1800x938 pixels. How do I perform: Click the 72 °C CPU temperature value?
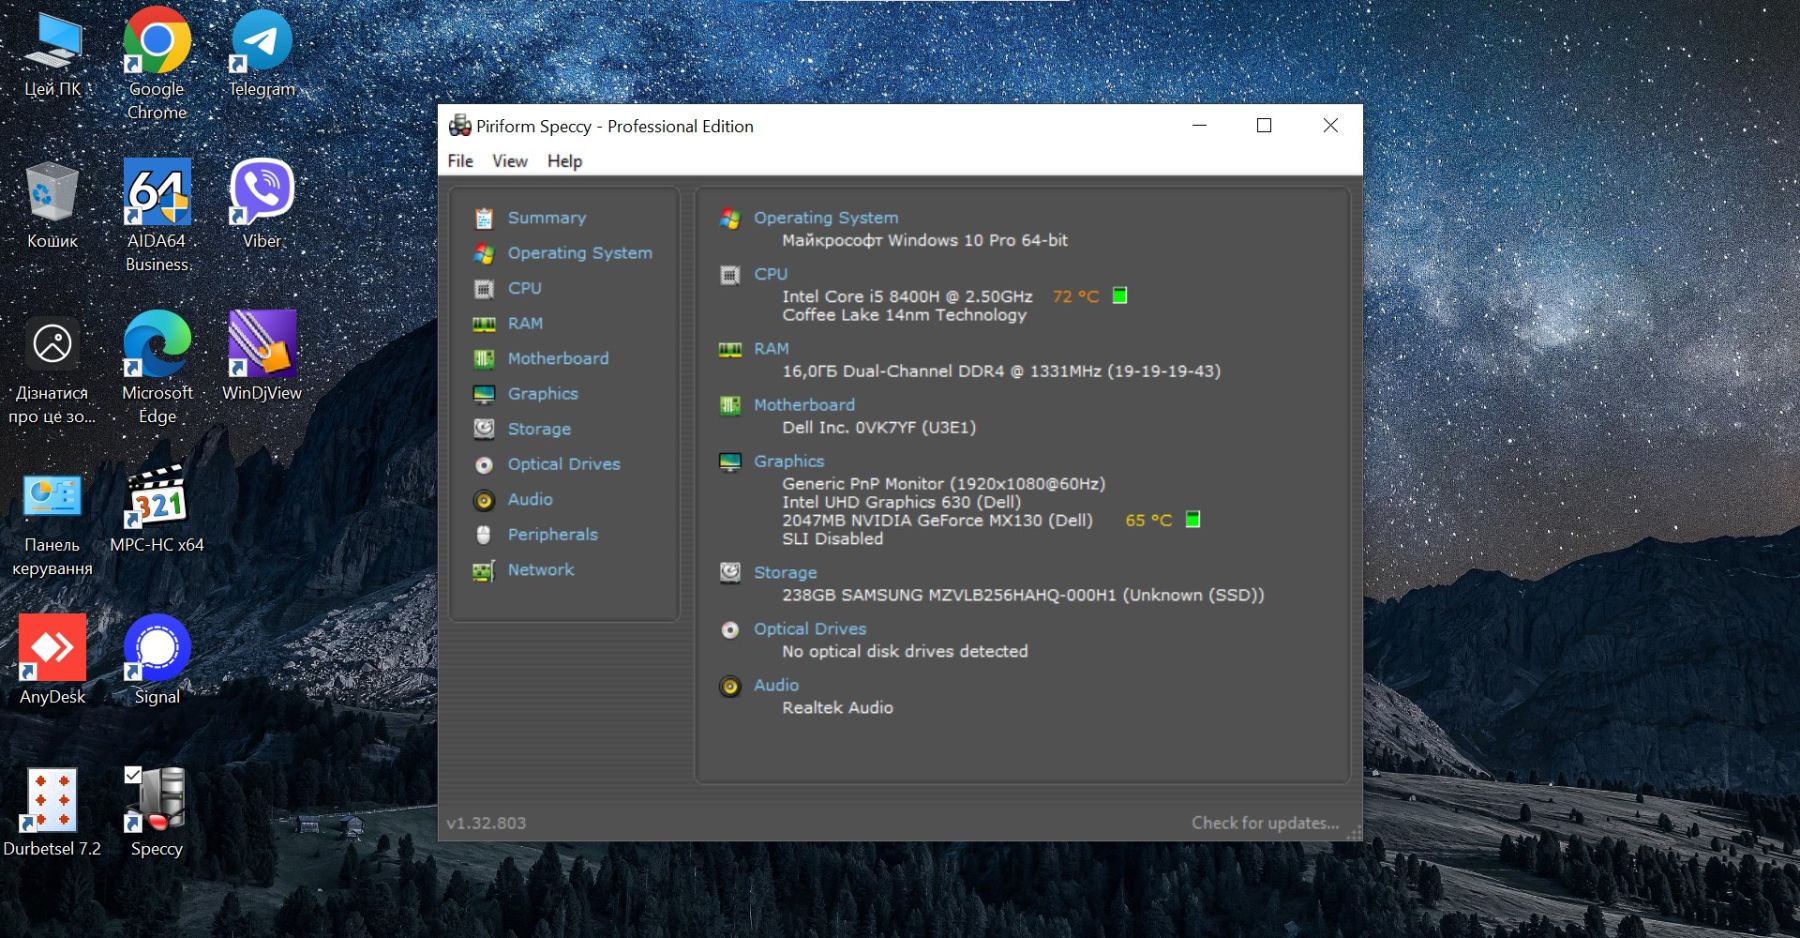[x=1076, y=297]
